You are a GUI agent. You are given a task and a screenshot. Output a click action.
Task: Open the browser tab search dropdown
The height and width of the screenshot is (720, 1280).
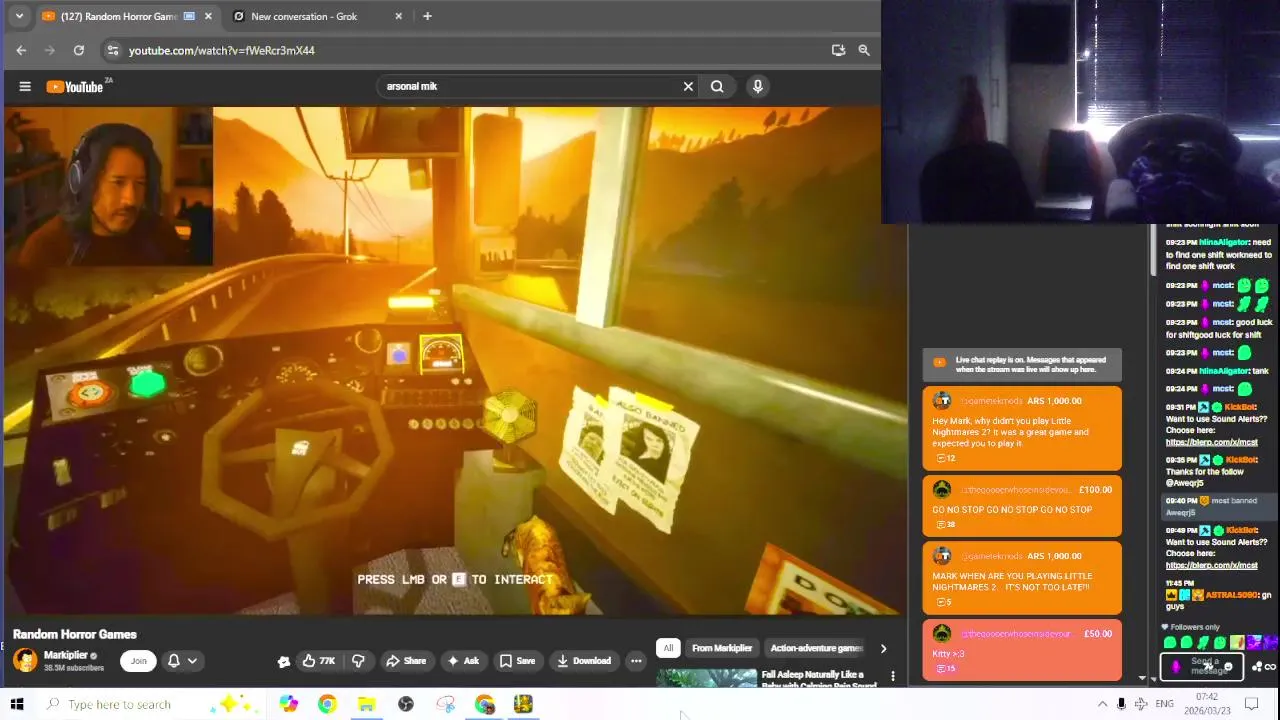point(18,16)
